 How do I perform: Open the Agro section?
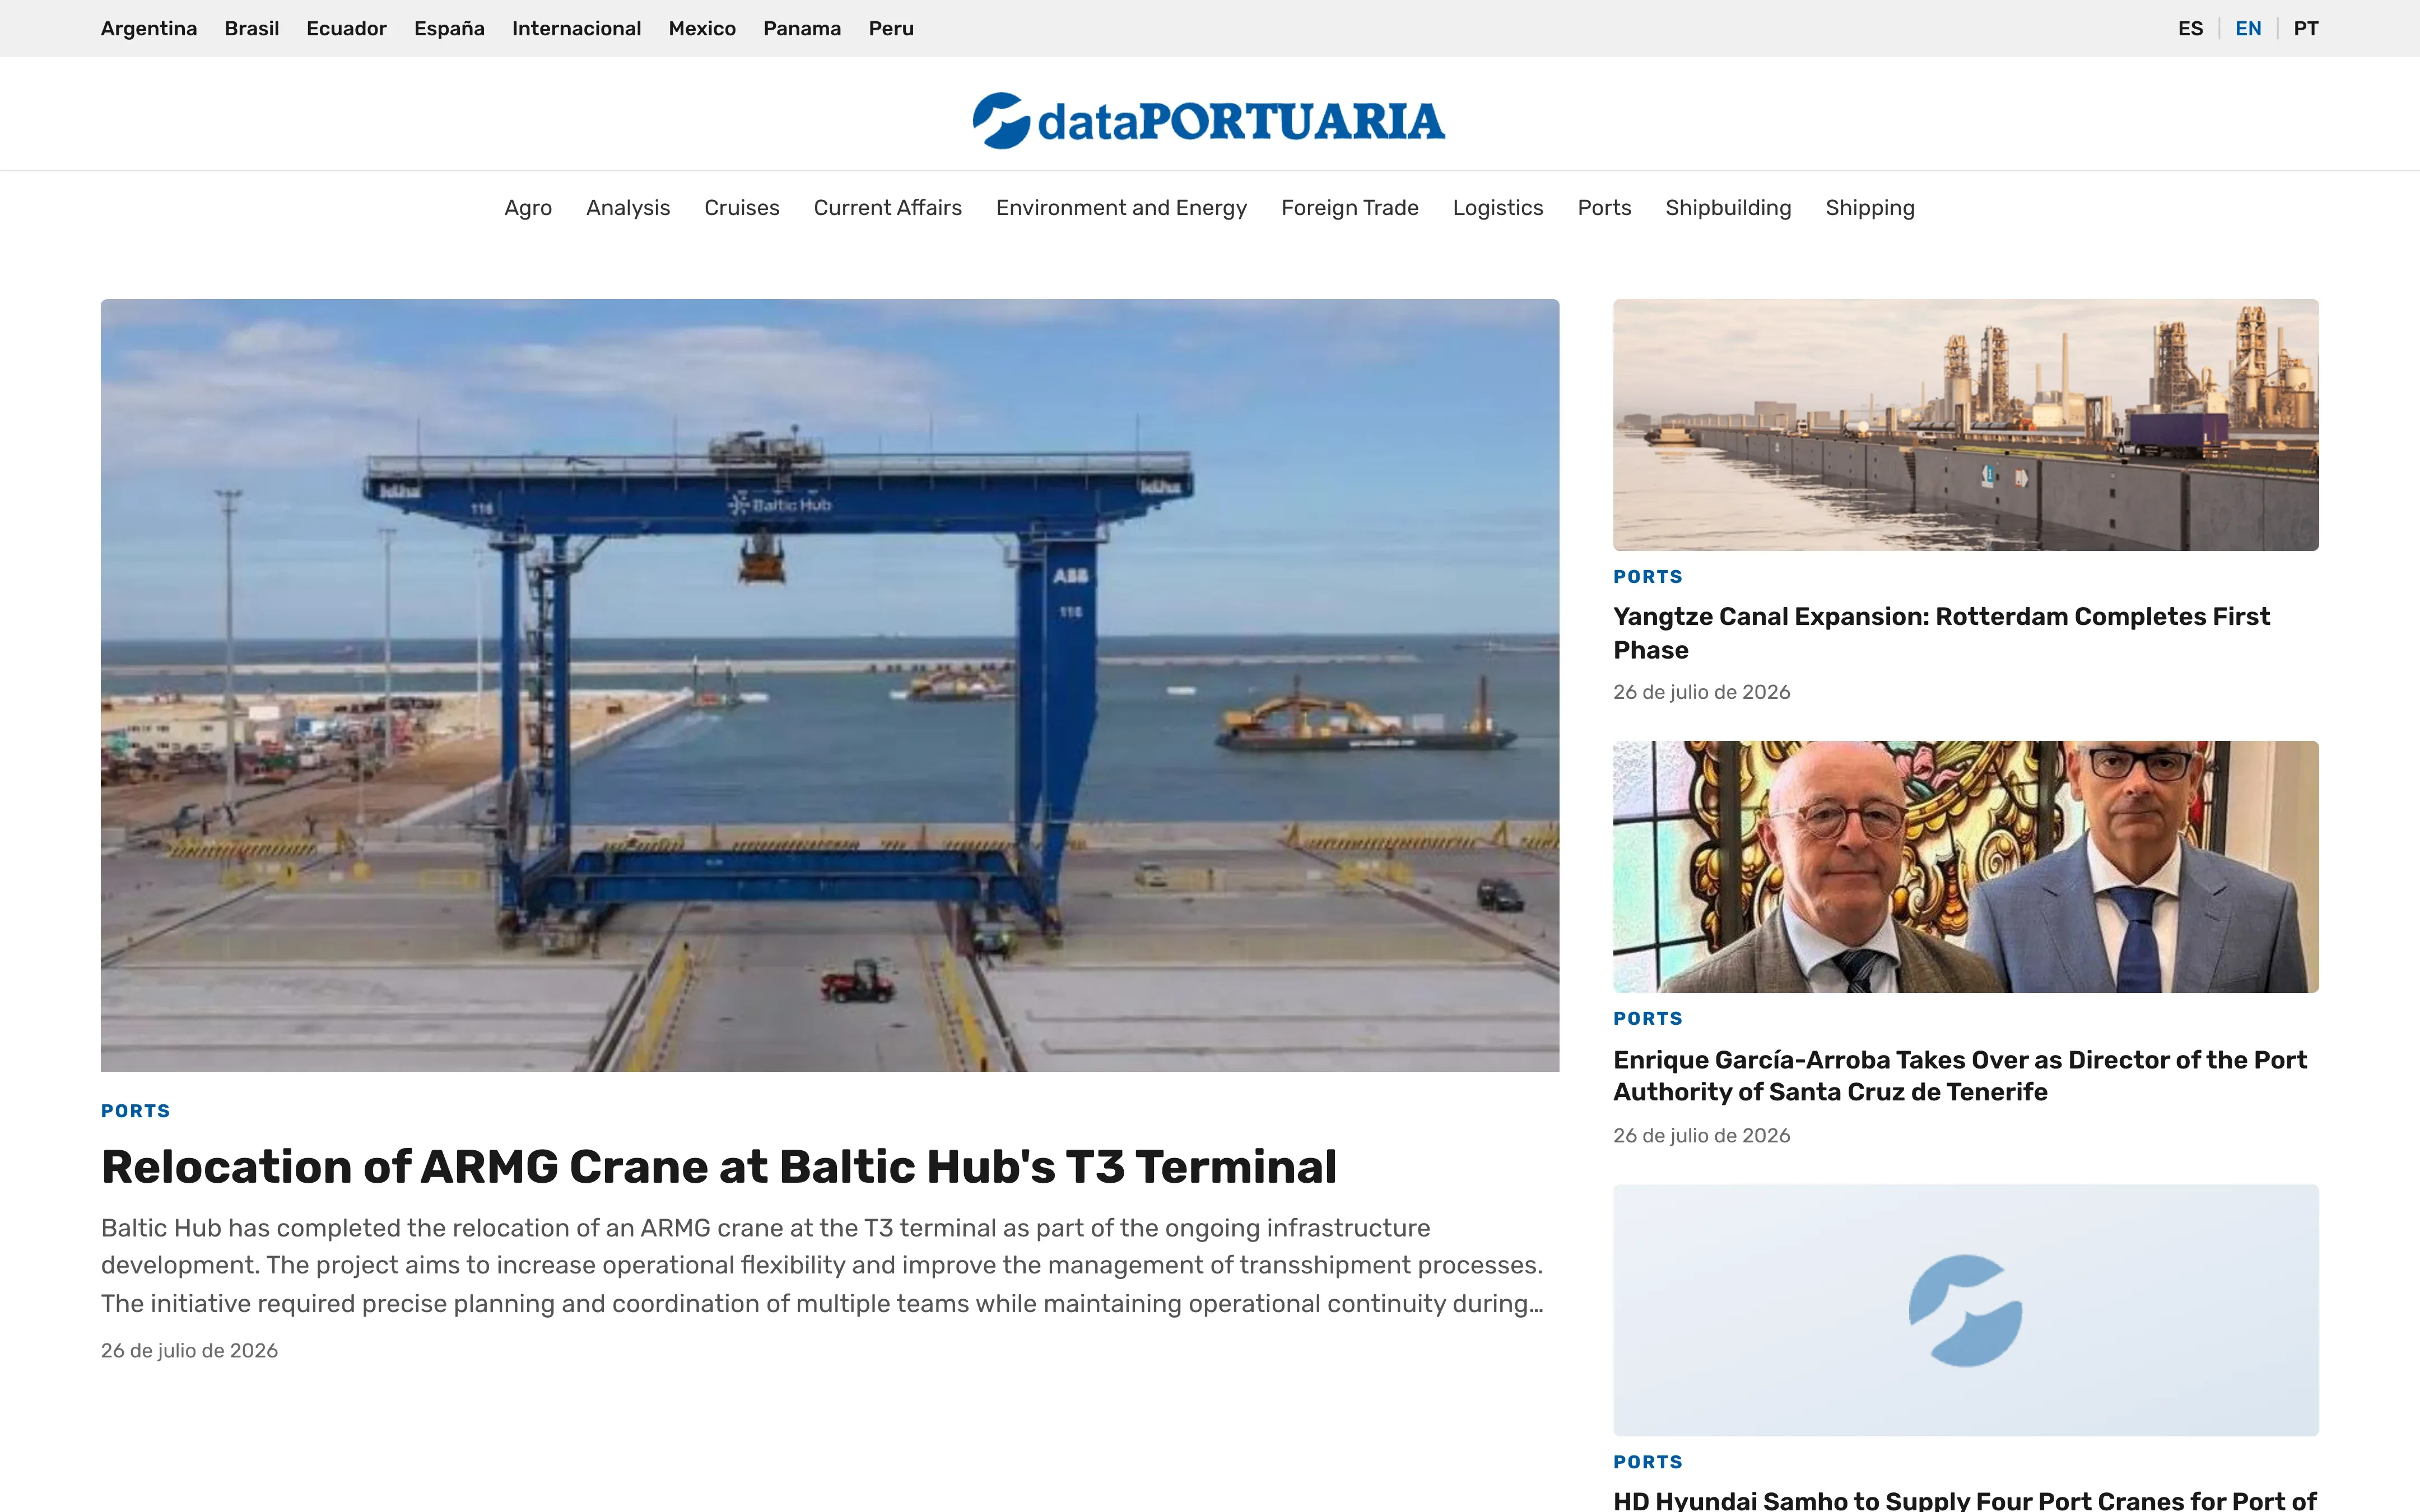tap(528, 208)
